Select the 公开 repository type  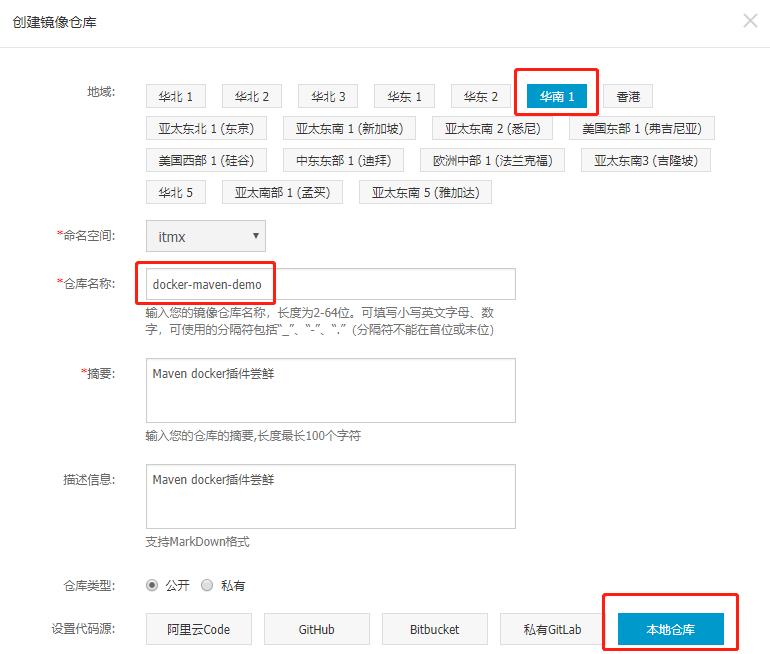pos(152,585)
